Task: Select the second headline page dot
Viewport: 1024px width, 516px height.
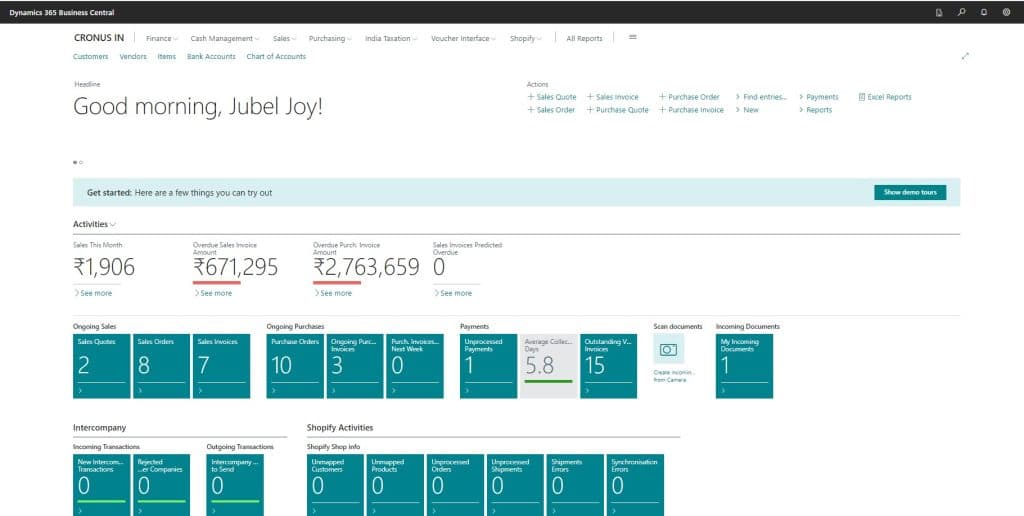Action: click(81, 161)
